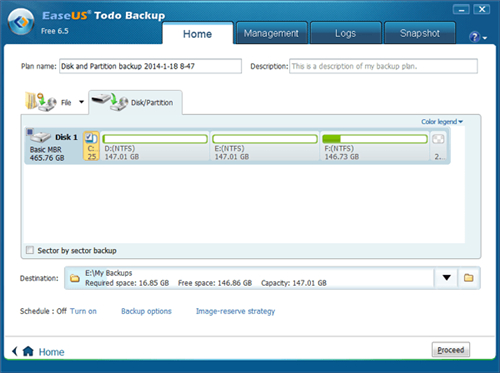
Task: Browse for destination with the folder button
Action: point(469,278)
